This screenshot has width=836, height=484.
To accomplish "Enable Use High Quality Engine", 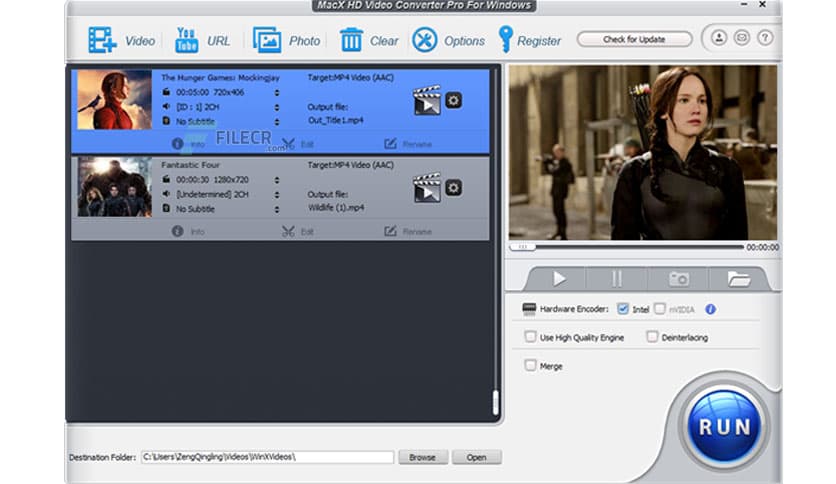I will pyautogui.click(x=530, y=337).
